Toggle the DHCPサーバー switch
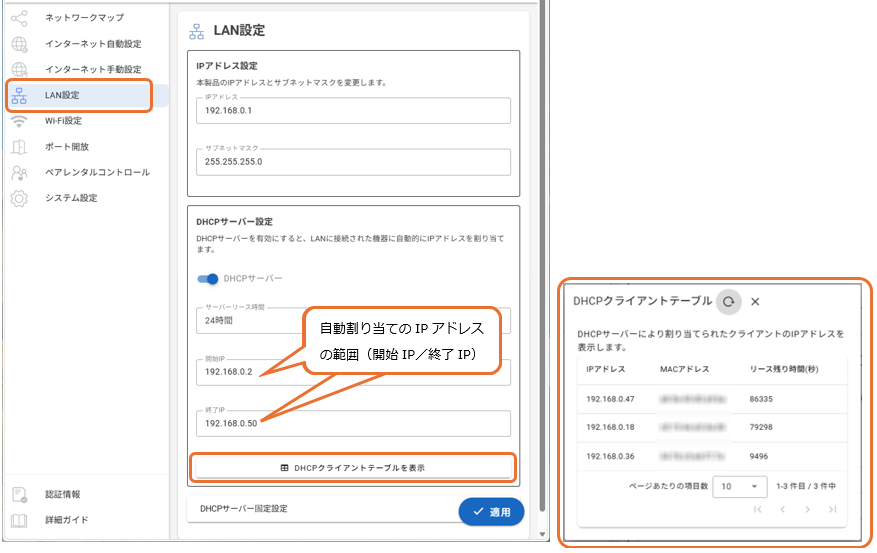 tap(209, 279)
